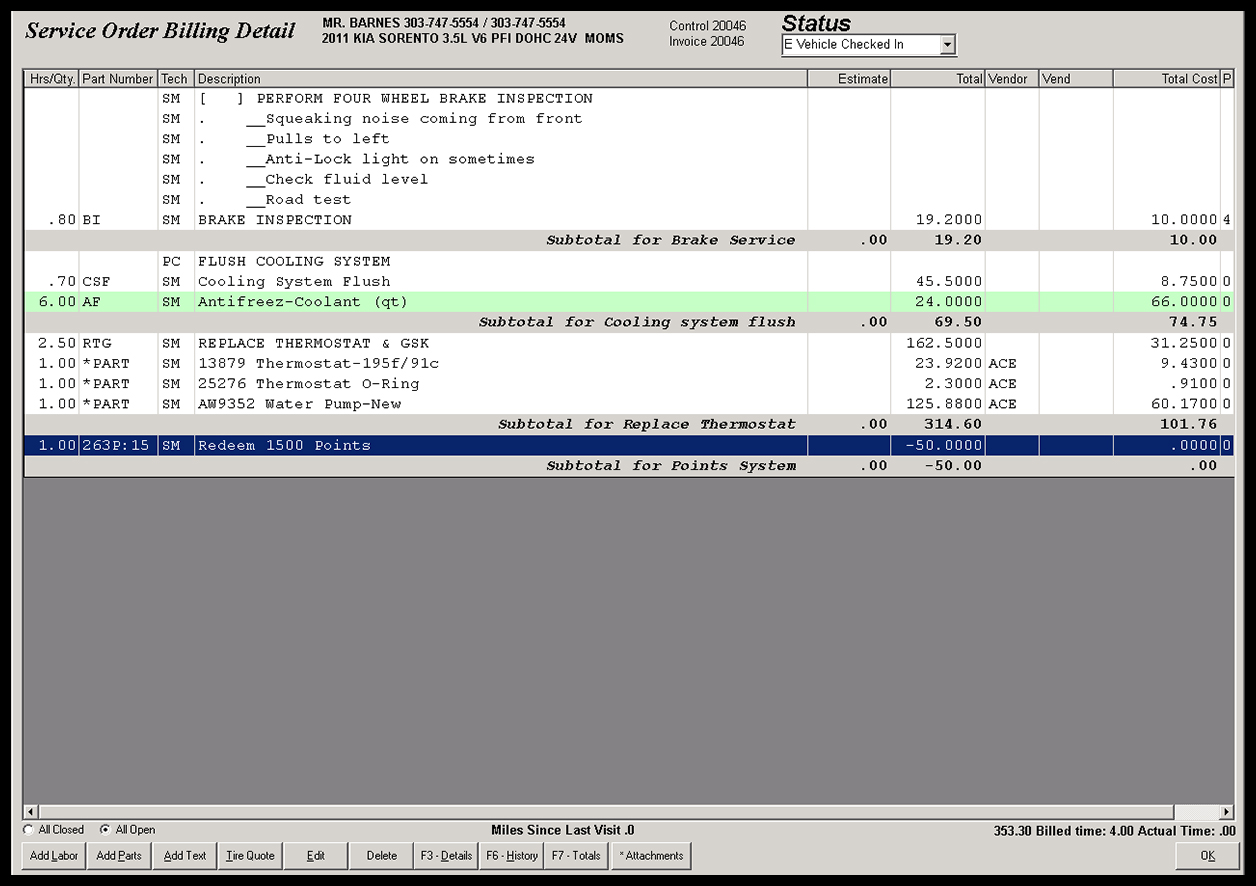Click the Add Parts button

click(x=118, y=855)
